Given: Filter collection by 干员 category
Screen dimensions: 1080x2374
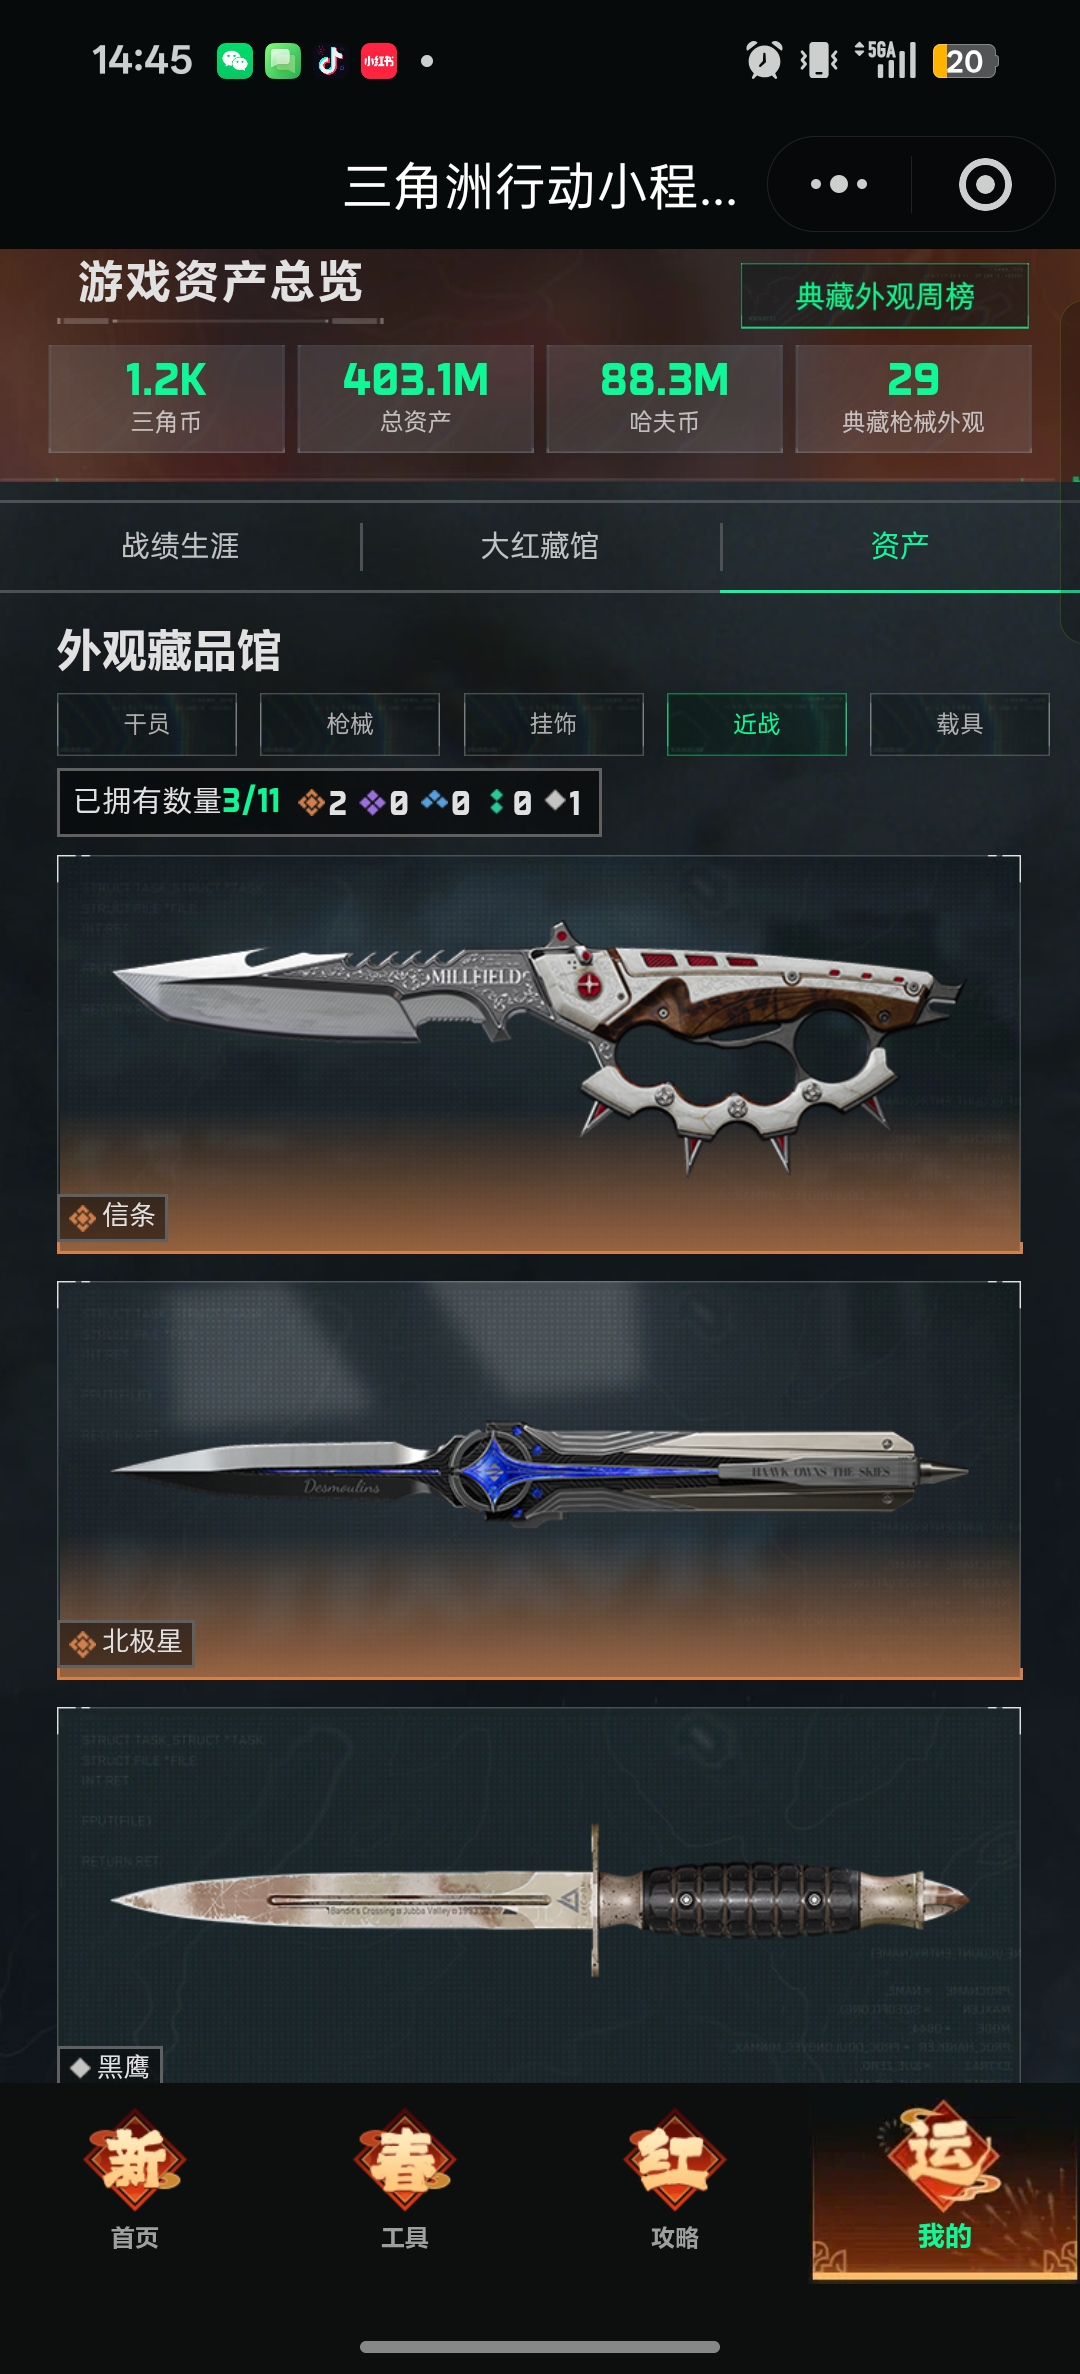Looking at the screenshot, I should pyautogui.click(x=147, y=724).
